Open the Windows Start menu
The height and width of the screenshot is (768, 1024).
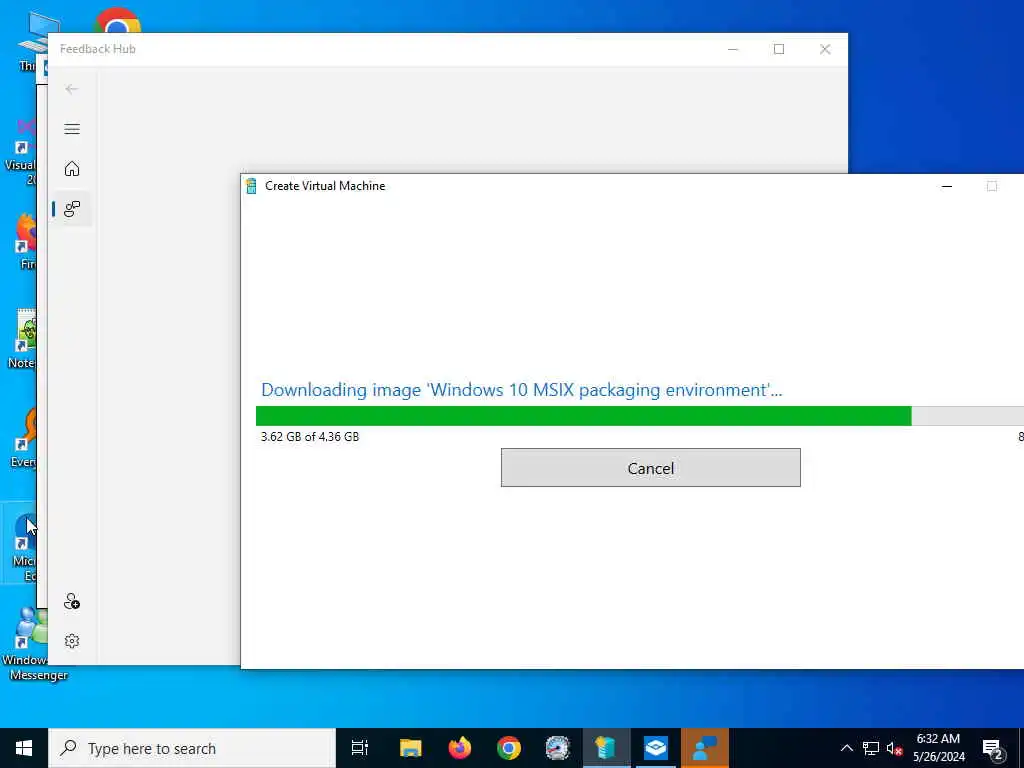coord(24,748)
